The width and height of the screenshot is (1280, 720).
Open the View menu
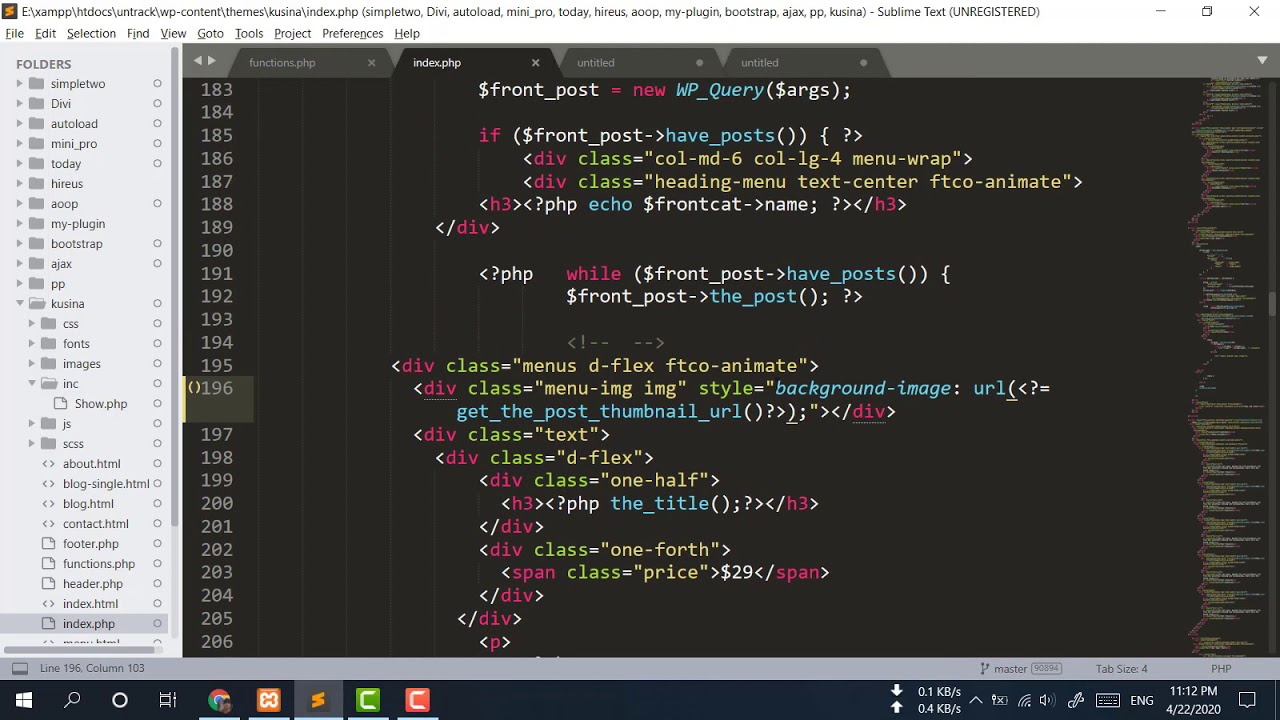pos(173,33)
